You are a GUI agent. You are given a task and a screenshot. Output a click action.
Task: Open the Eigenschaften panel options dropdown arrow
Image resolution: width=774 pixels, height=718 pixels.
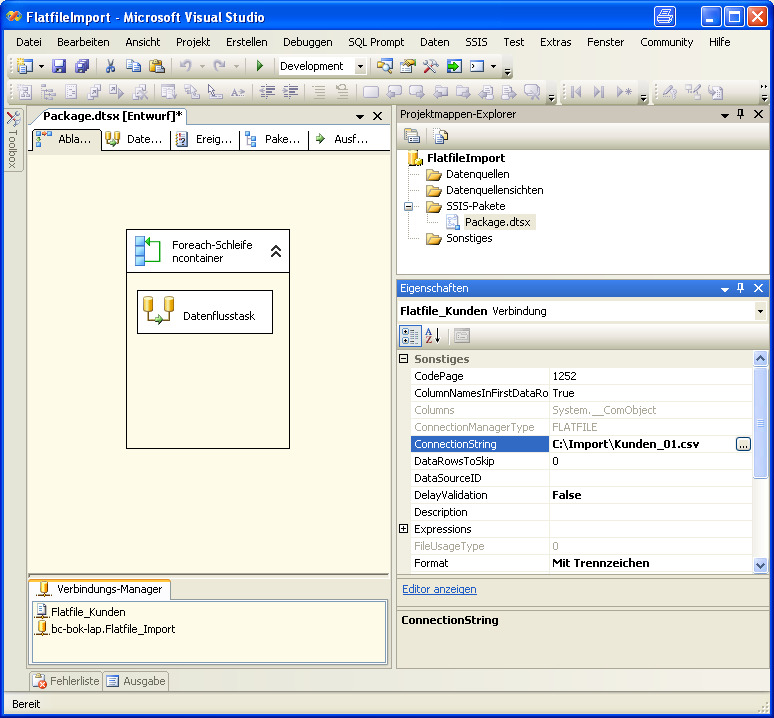pos(725,289)
